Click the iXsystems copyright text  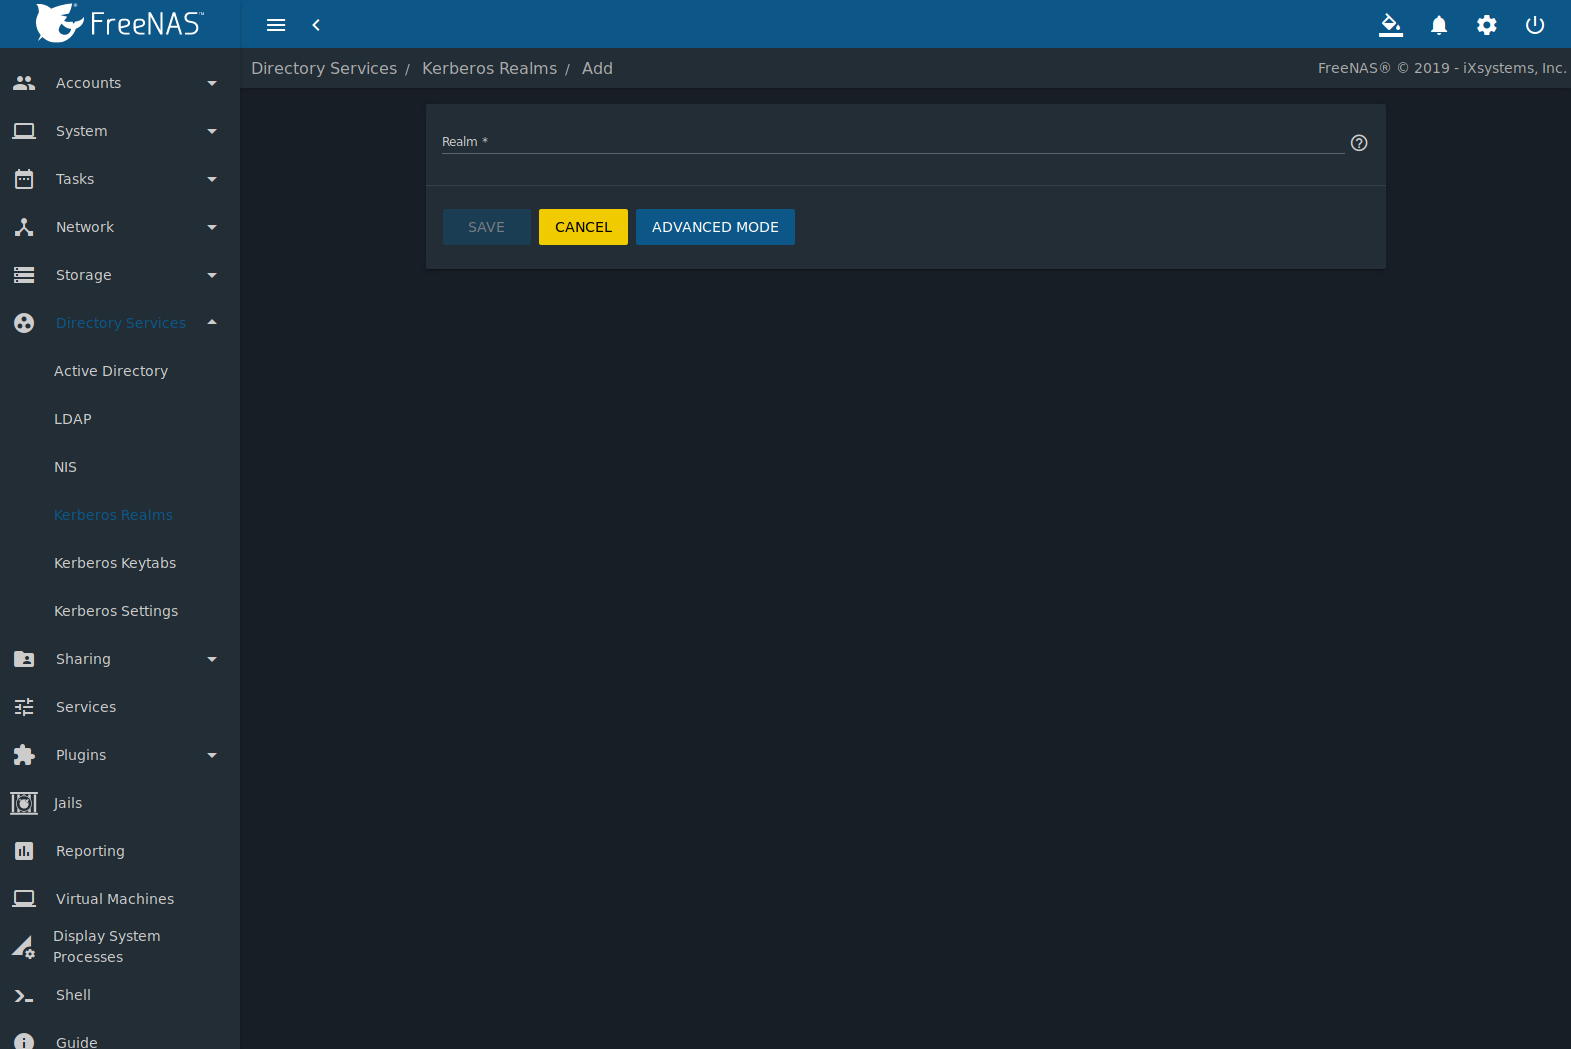1442,68
